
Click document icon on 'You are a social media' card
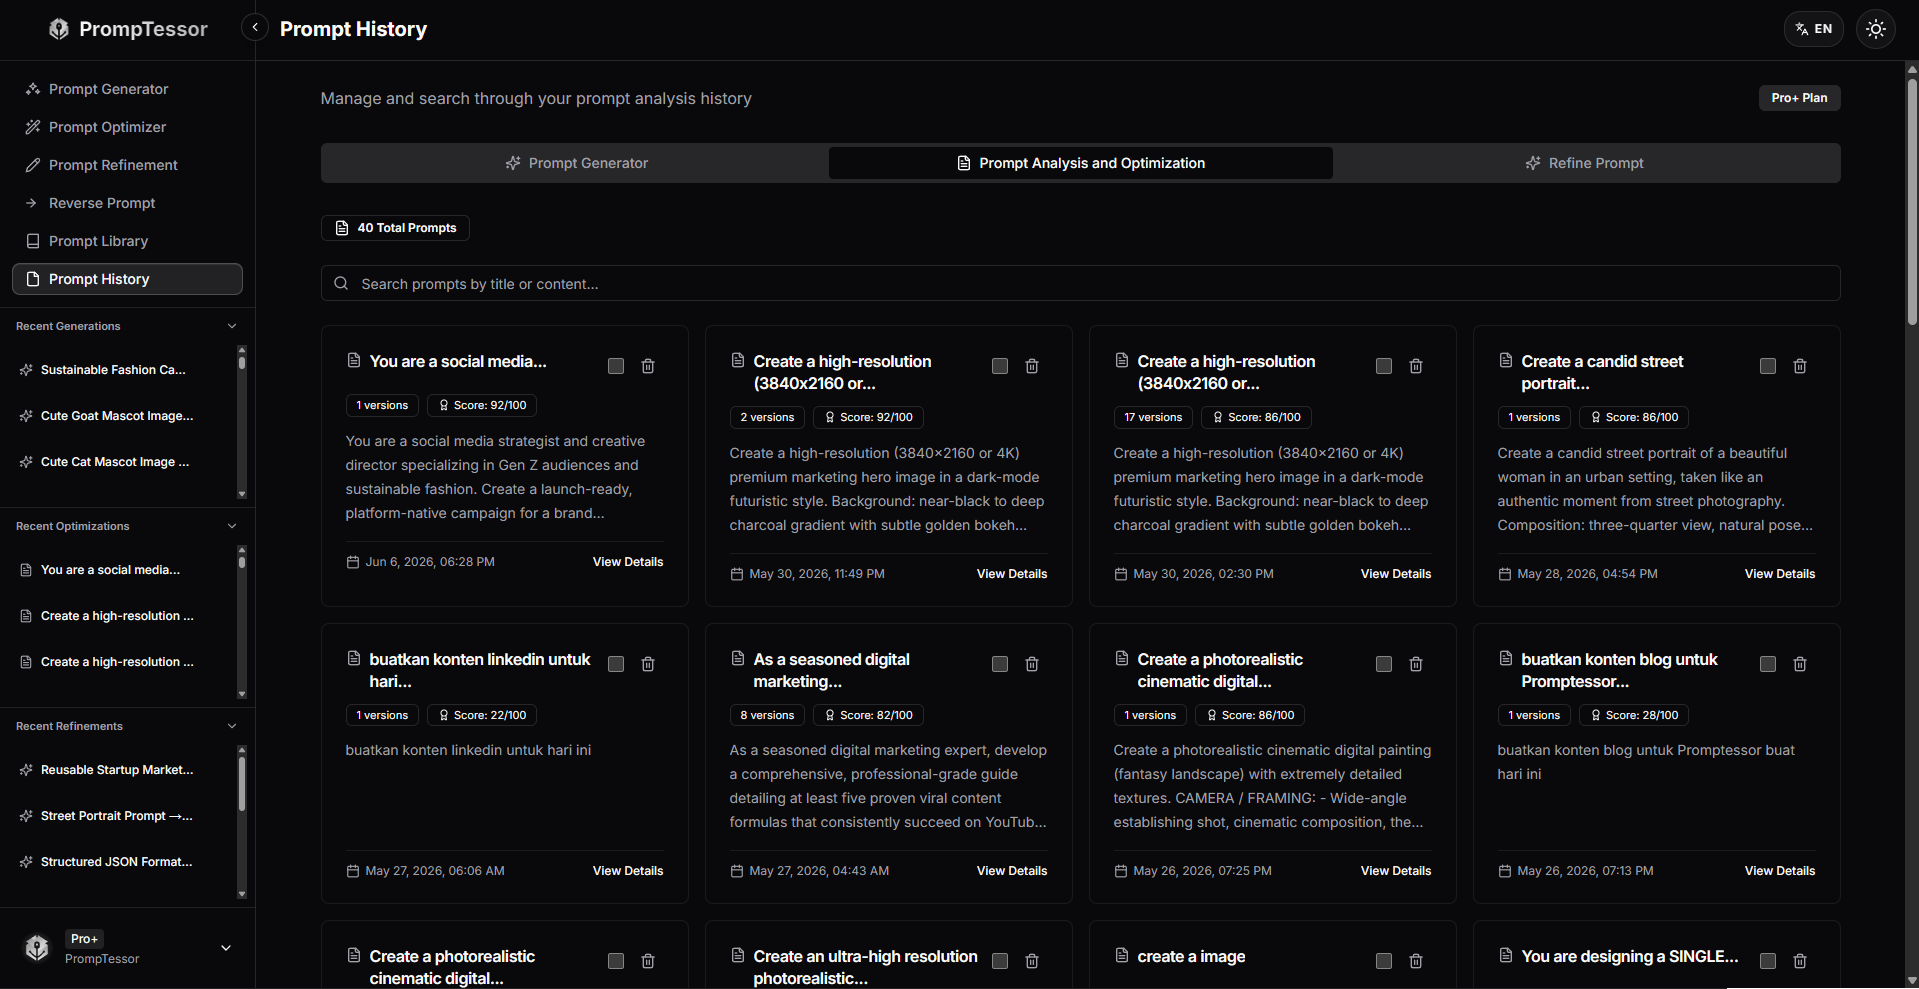354,360
